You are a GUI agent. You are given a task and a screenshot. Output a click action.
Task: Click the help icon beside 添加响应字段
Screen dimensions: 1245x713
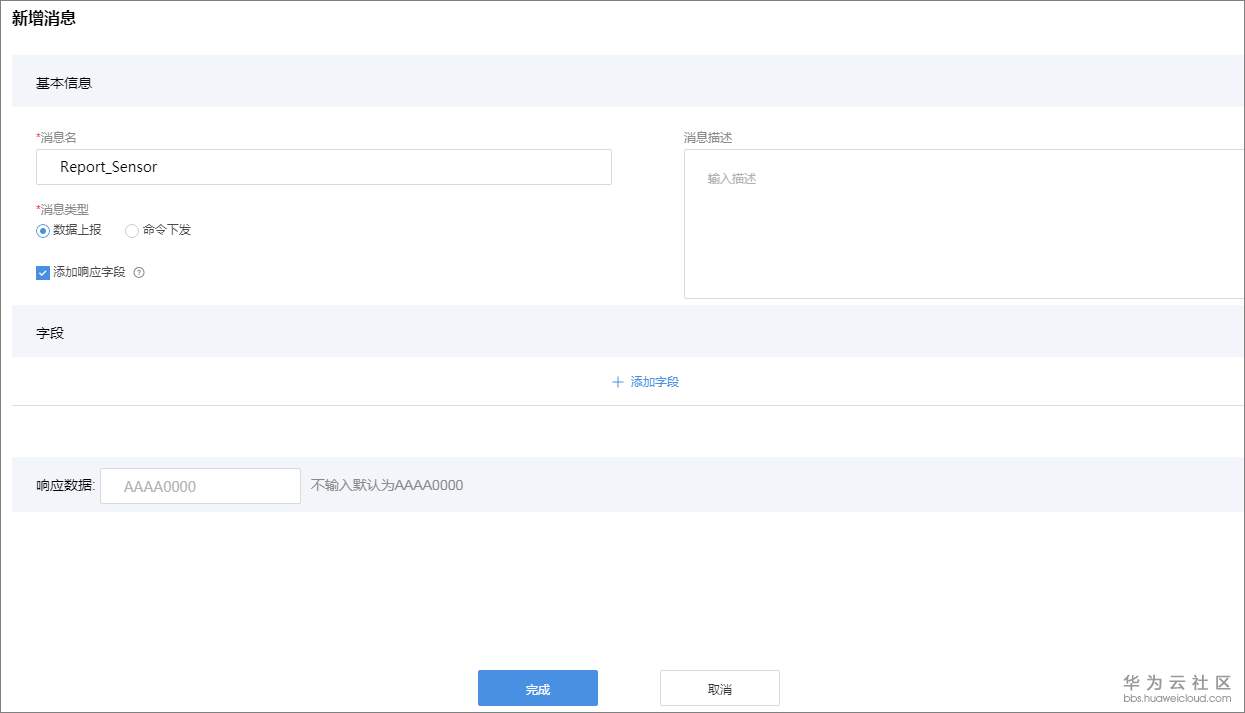[139, 272]
